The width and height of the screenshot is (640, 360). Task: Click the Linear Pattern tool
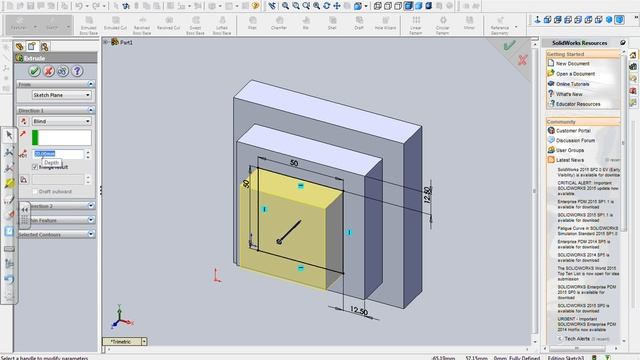tap(416, 25)
